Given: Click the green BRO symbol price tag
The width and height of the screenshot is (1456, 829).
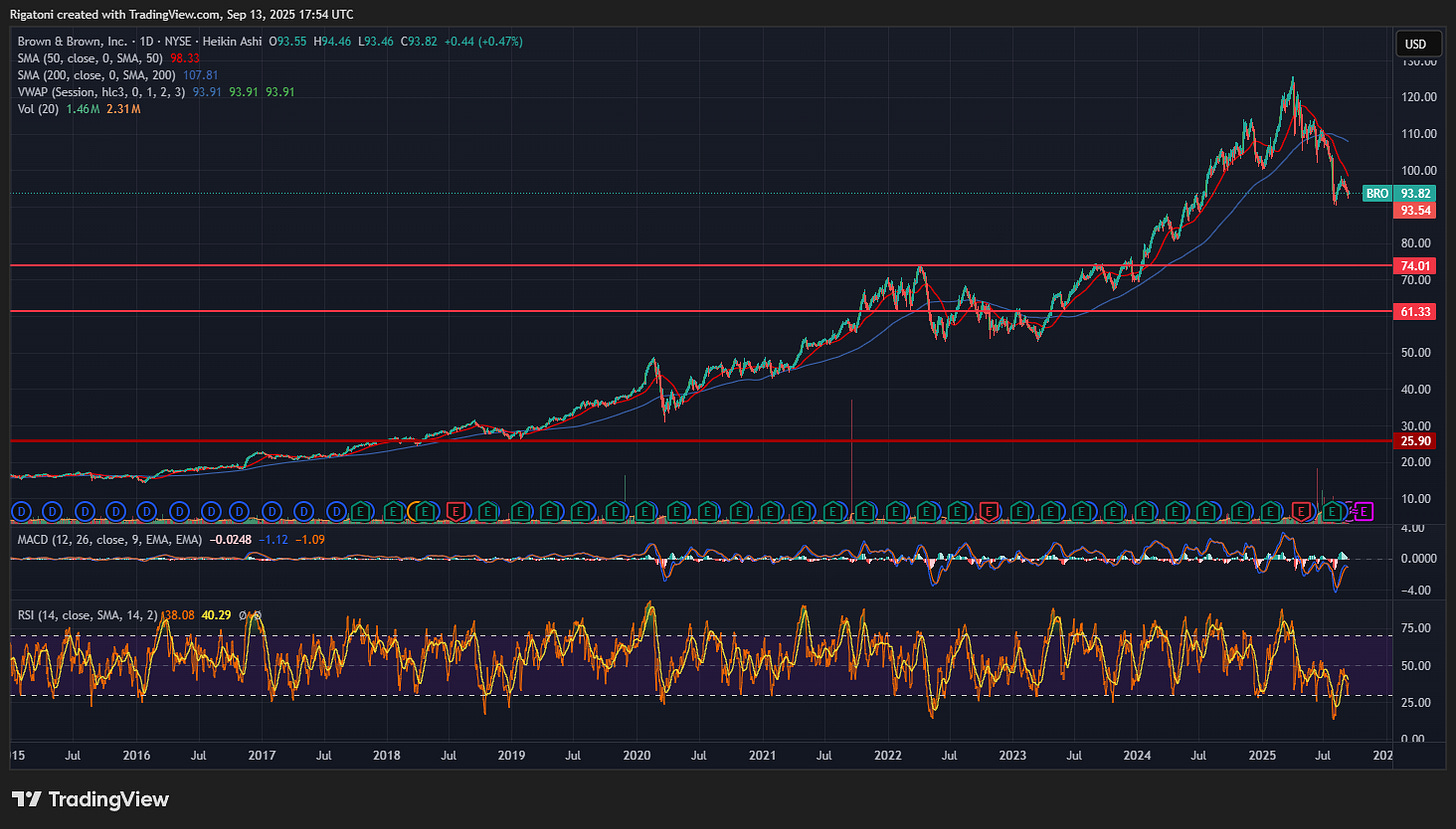Looking at the screenshot, I should [1377, 193].
